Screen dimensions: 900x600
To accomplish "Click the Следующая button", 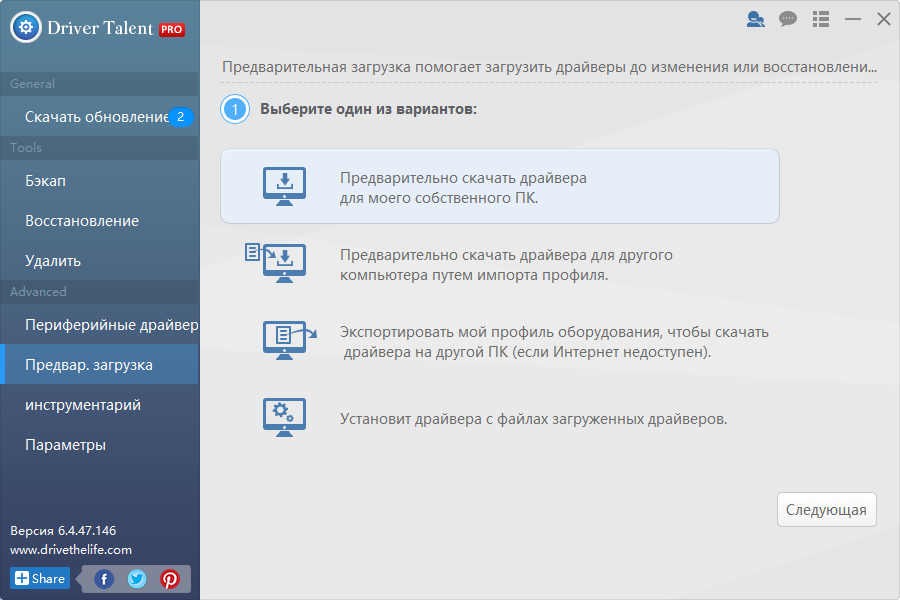I will [827, 509].
